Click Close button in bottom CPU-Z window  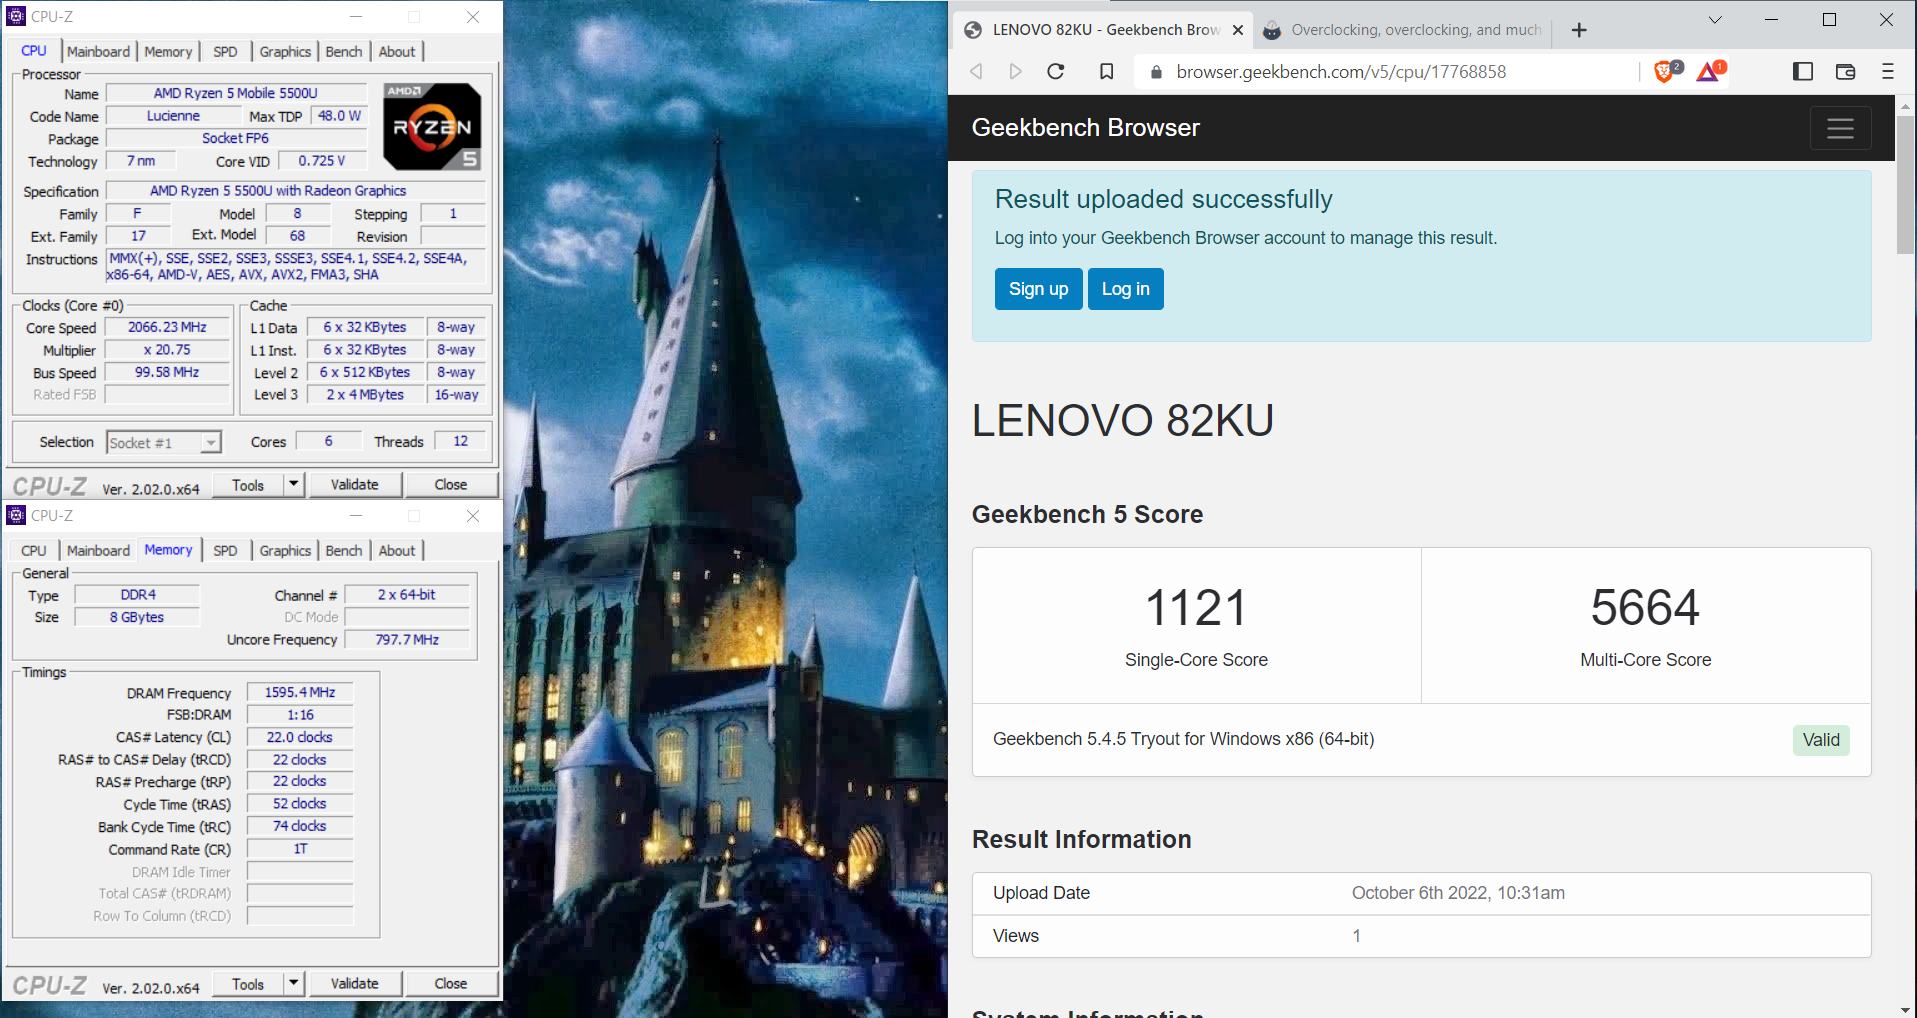451,984
